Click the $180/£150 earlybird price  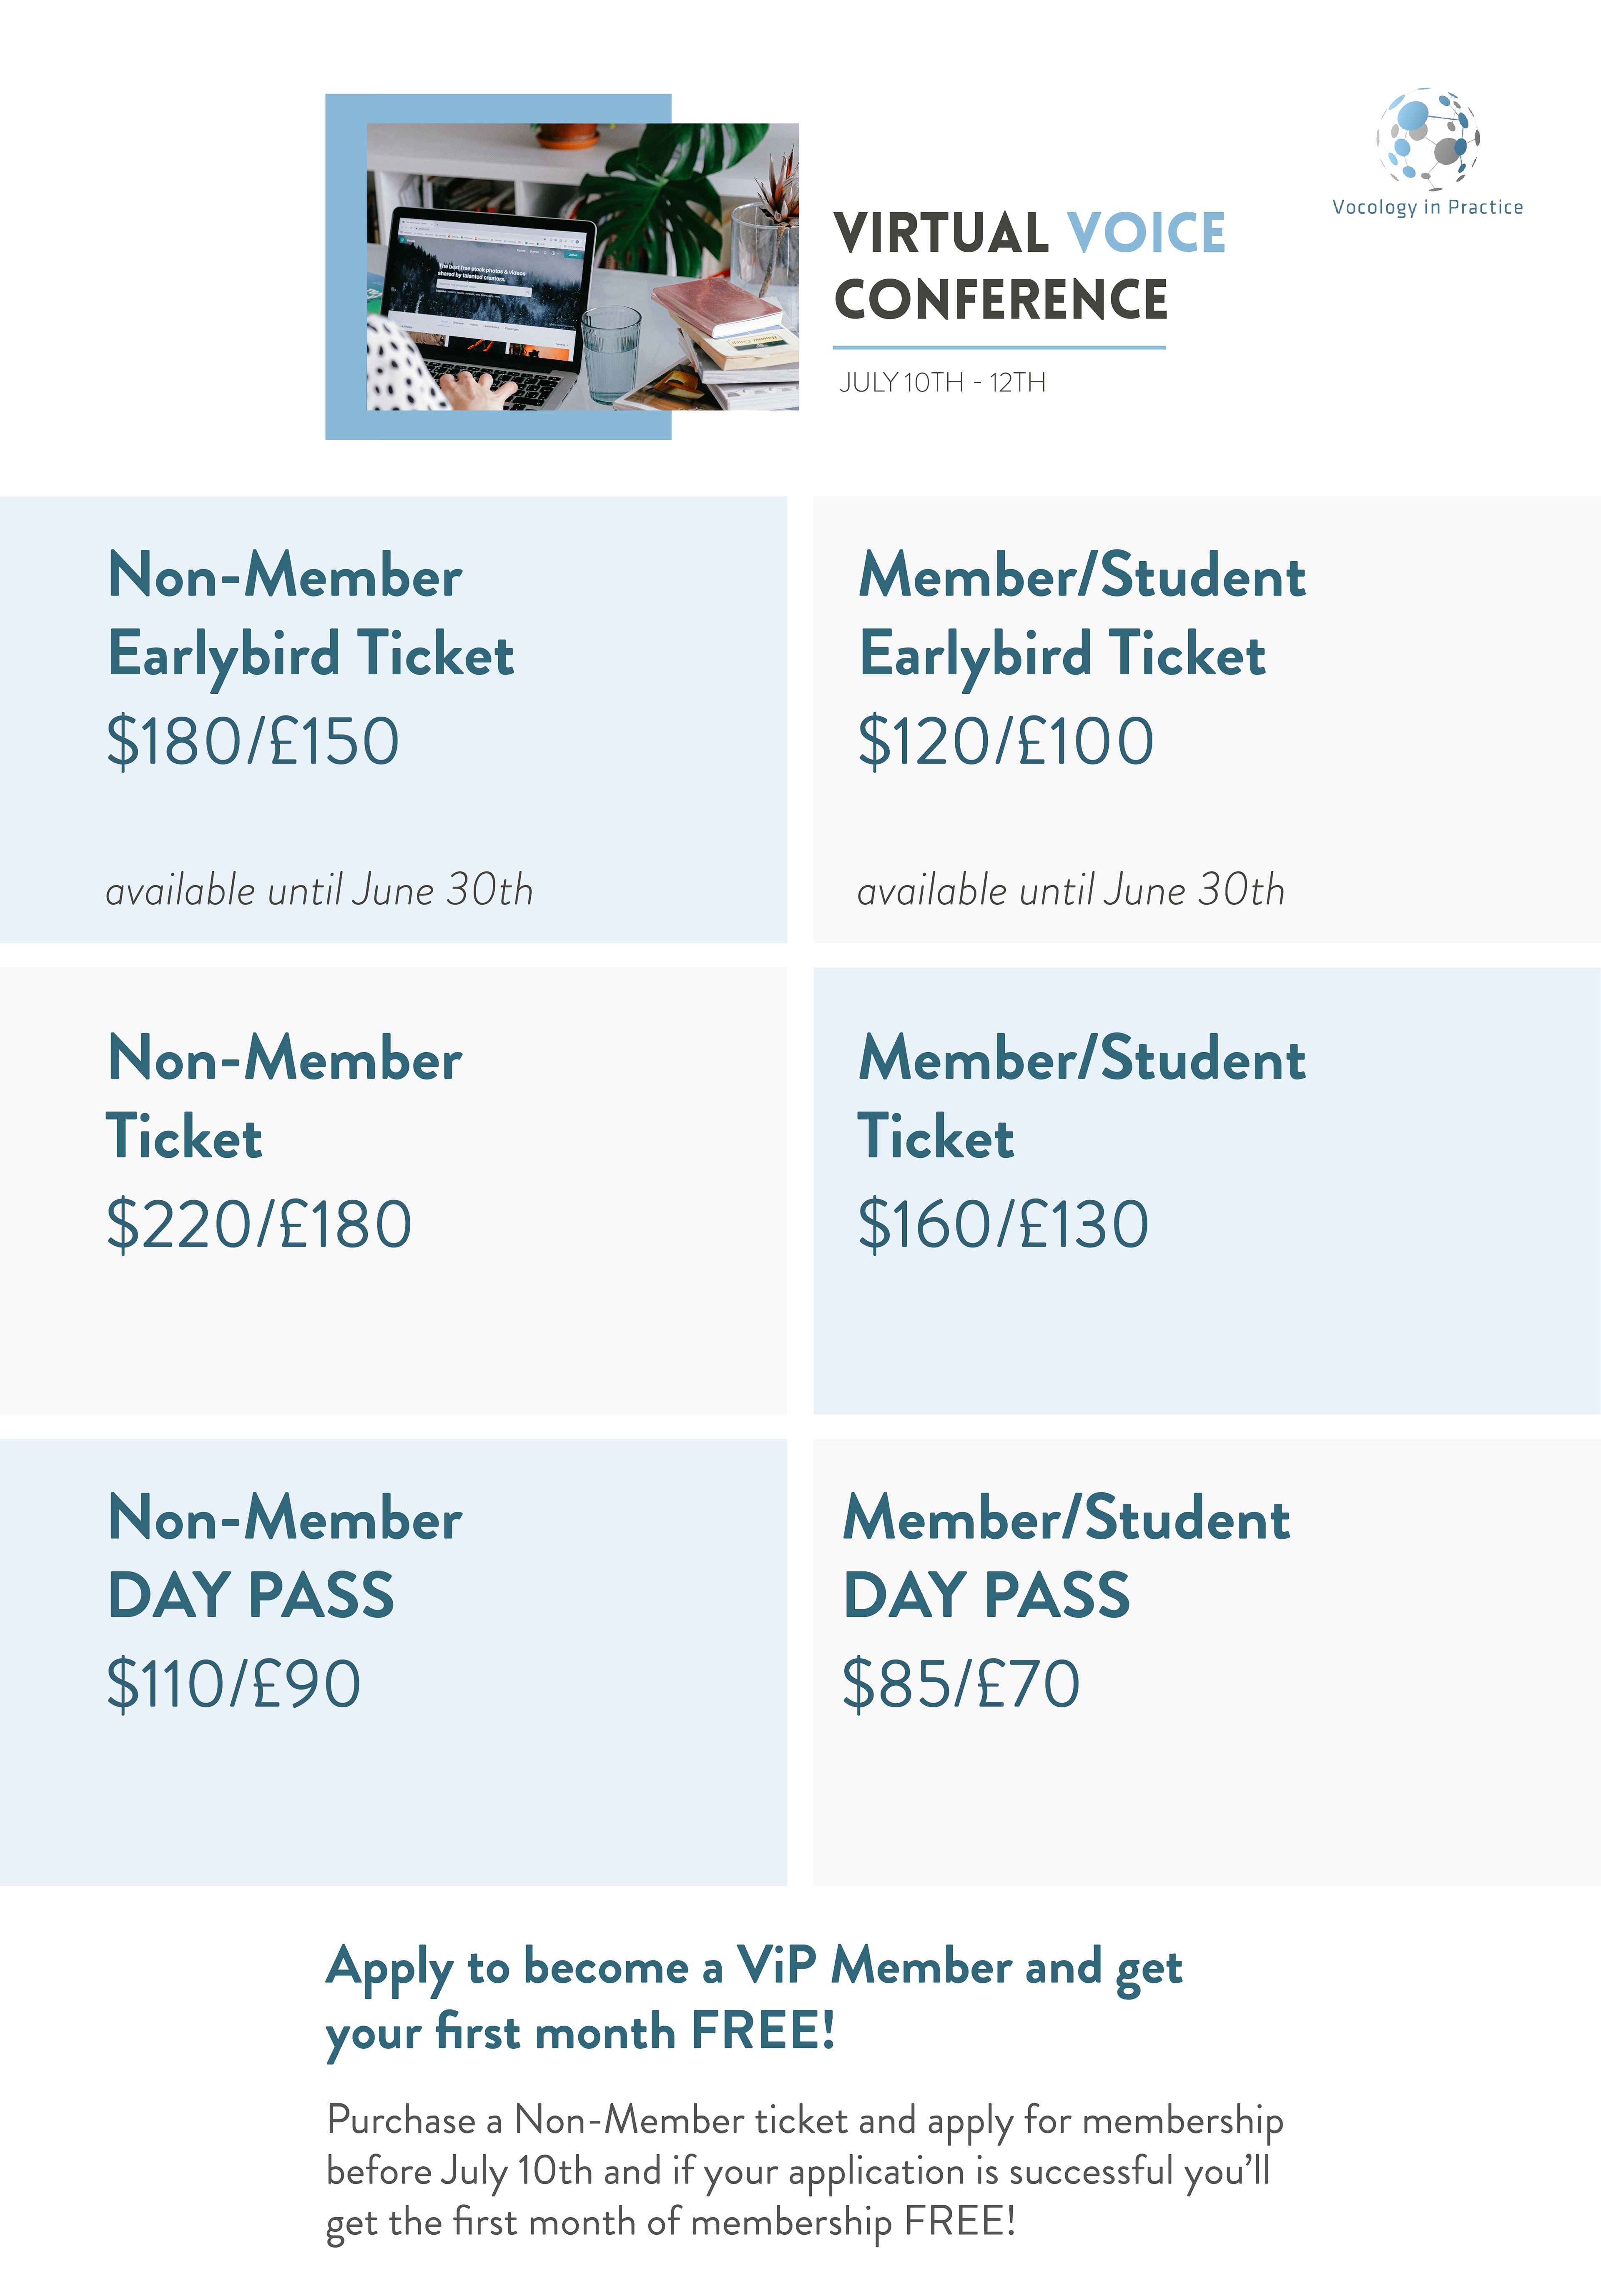[253, 741]
